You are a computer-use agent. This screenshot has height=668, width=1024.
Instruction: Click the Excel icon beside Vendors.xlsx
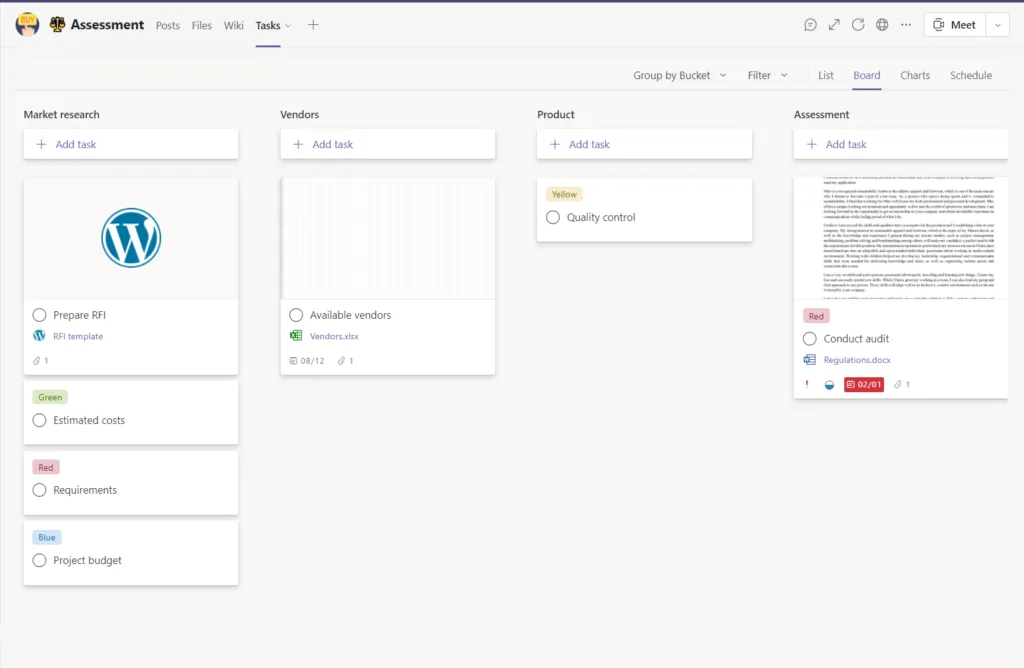(296, 336)
